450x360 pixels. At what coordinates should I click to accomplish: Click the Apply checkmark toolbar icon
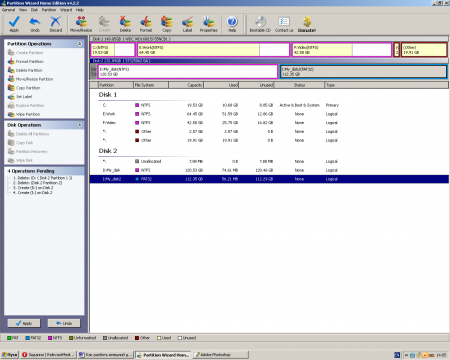point(14,24)
